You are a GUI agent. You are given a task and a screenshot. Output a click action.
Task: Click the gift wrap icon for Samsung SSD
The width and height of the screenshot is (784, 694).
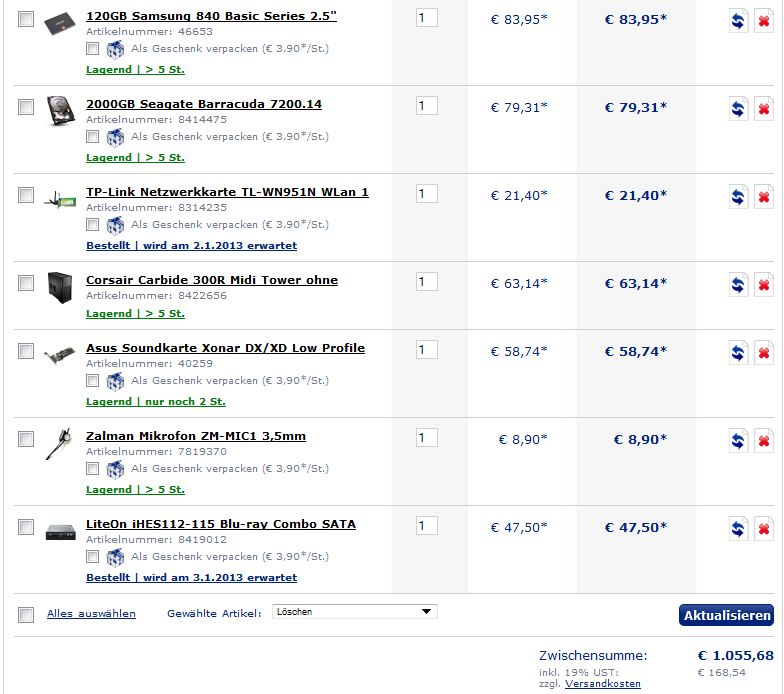point(115,49)
